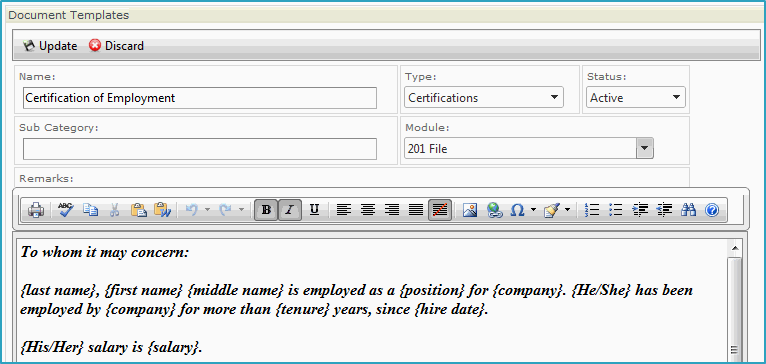Open the Type dropdown showing Certifications

[x=484, y=97]
